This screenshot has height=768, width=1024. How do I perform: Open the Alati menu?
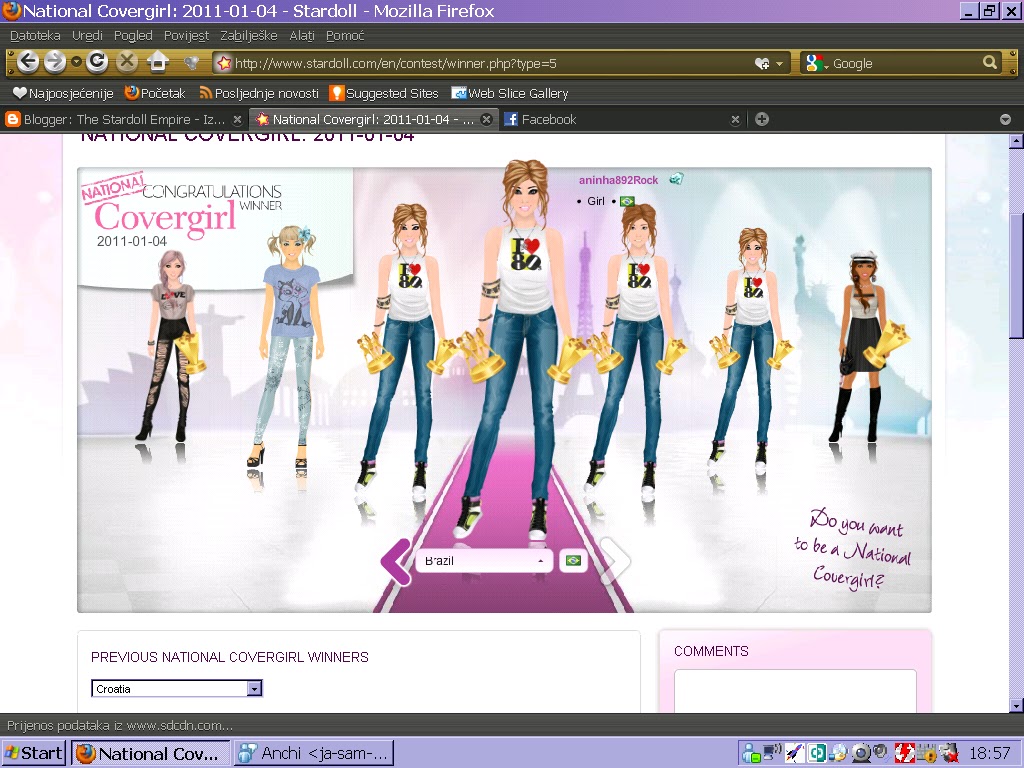(x=302, y=36)
